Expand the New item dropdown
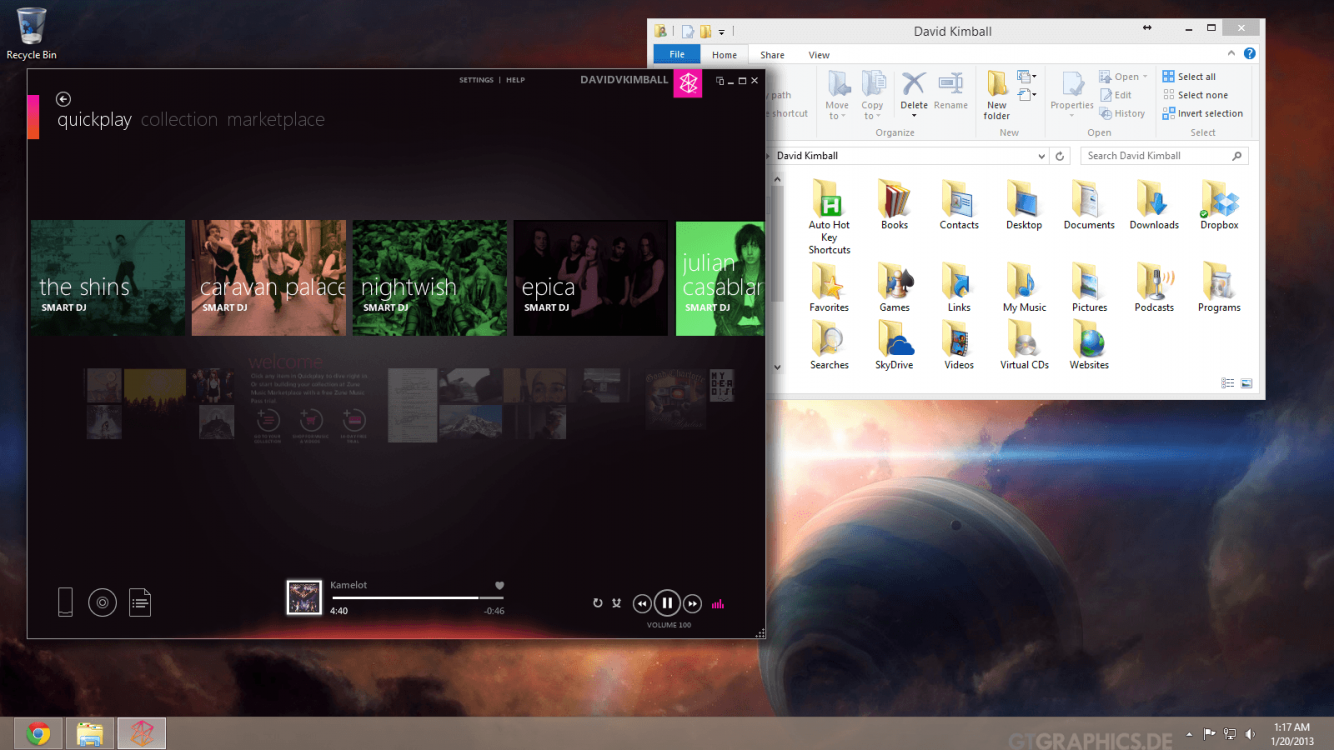 1027,77
